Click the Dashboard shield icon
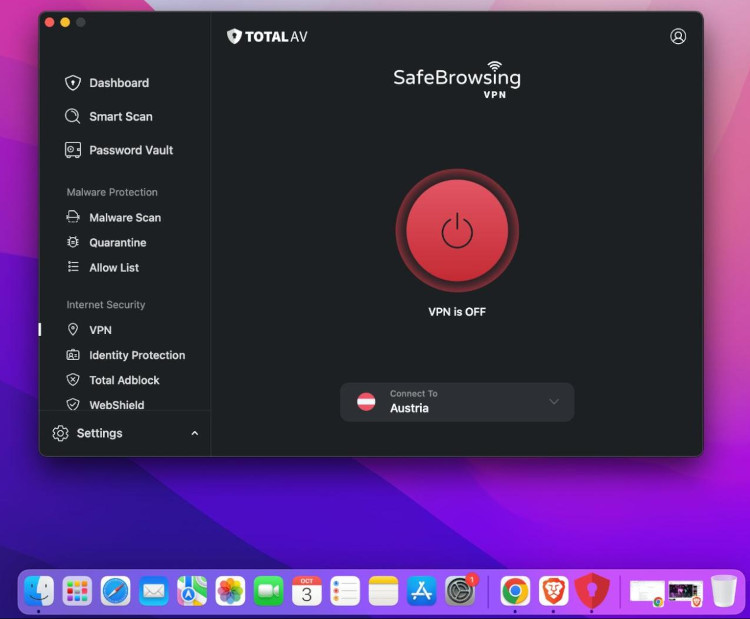The width and height of the screenshot is (750, 619). [73, 83]
